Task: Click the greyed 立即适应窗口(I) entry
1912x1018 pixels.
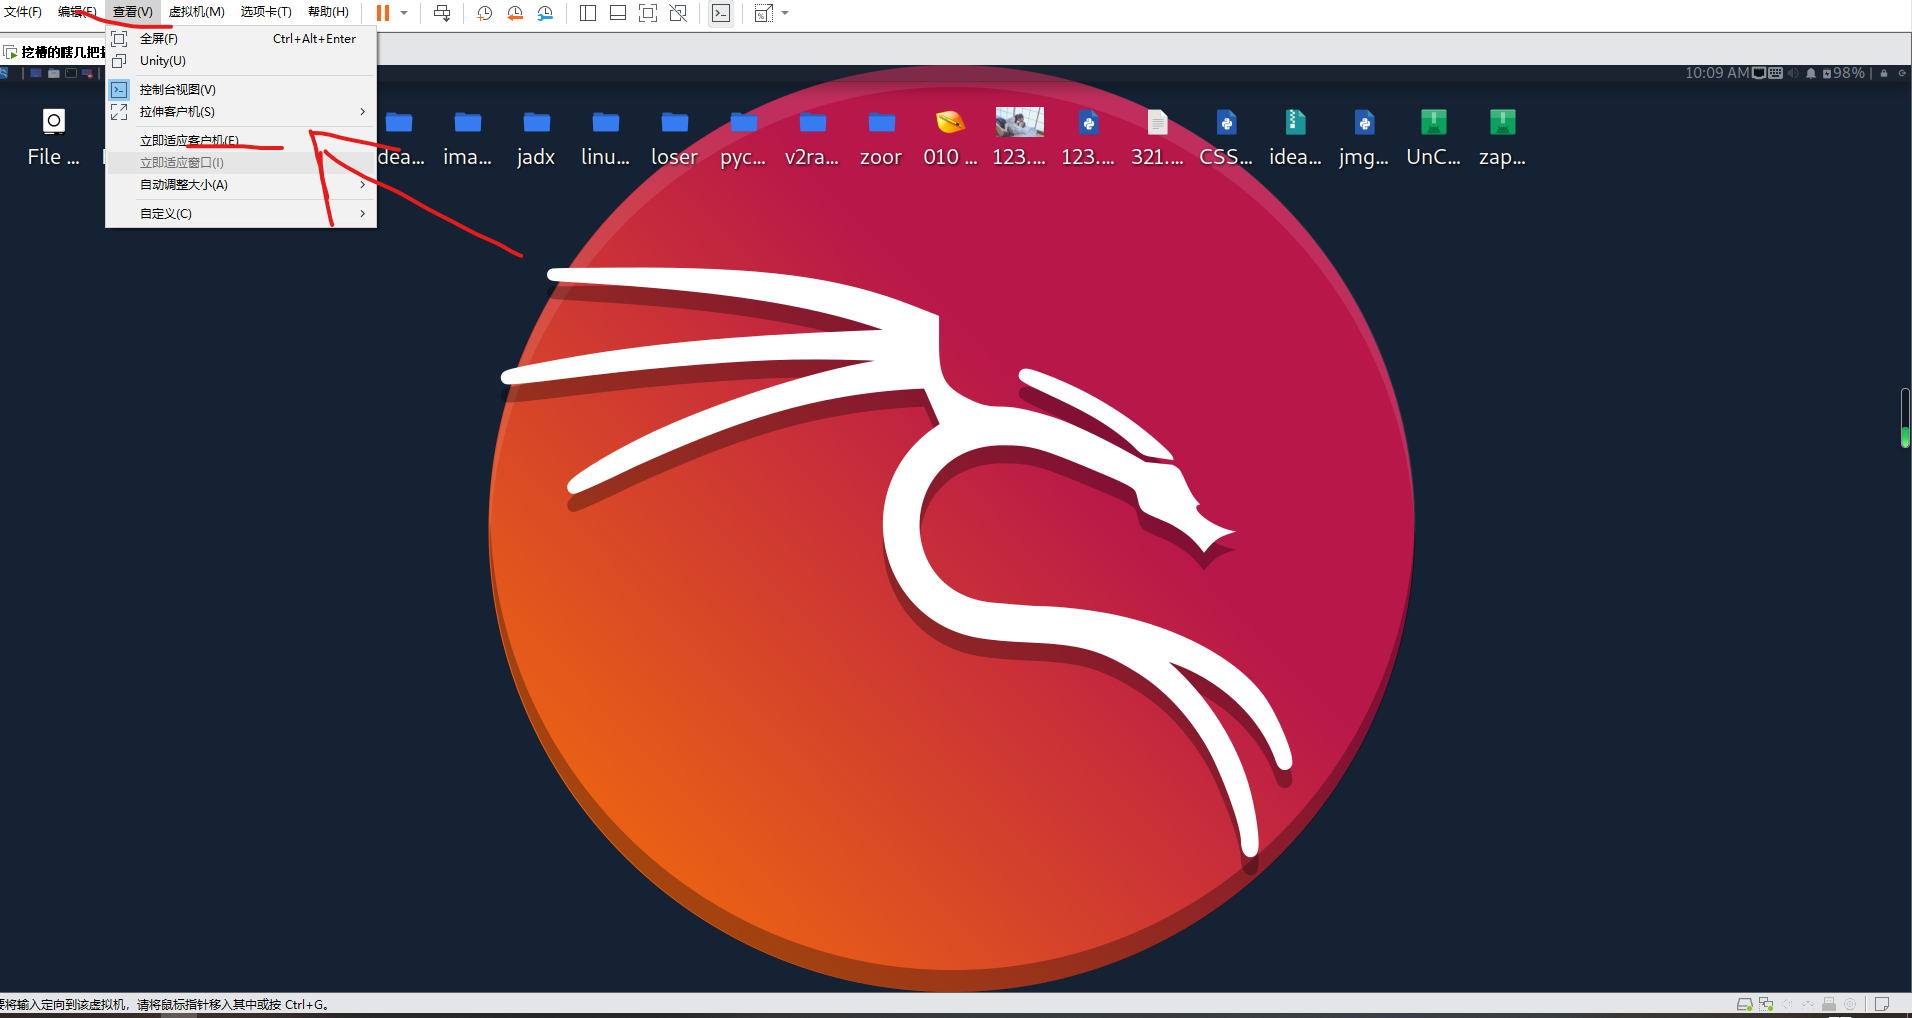Action: point(241,163)
